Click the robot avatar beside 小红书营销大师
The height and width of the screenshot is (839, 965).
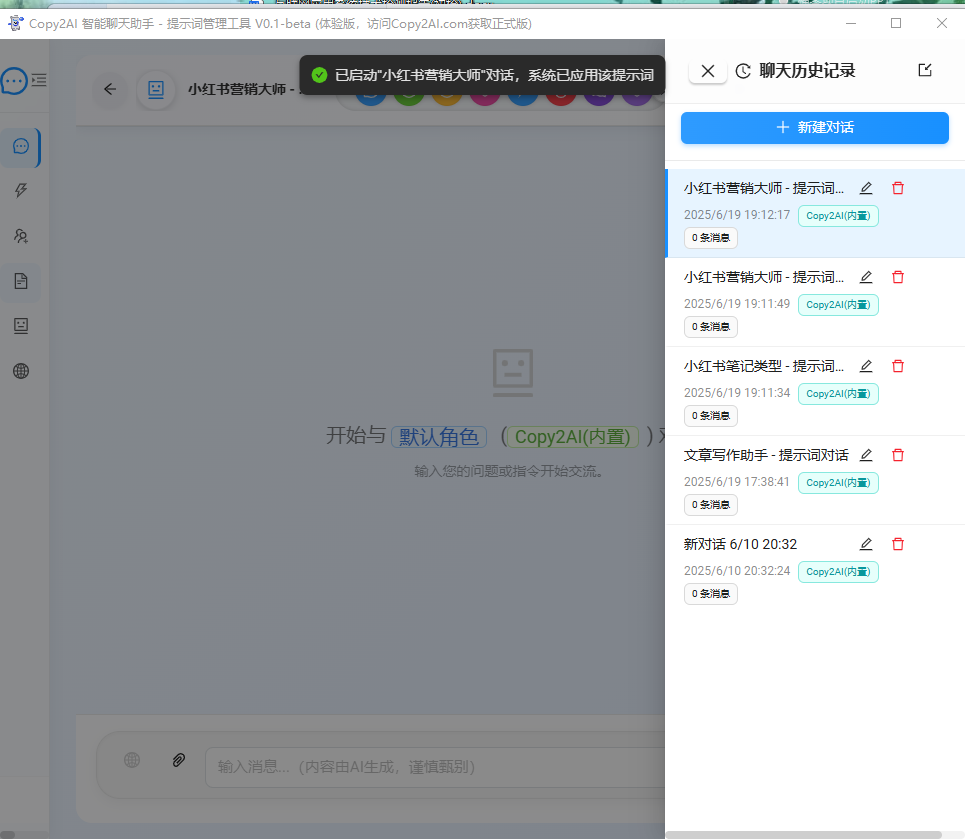click(x=156, y=90)
